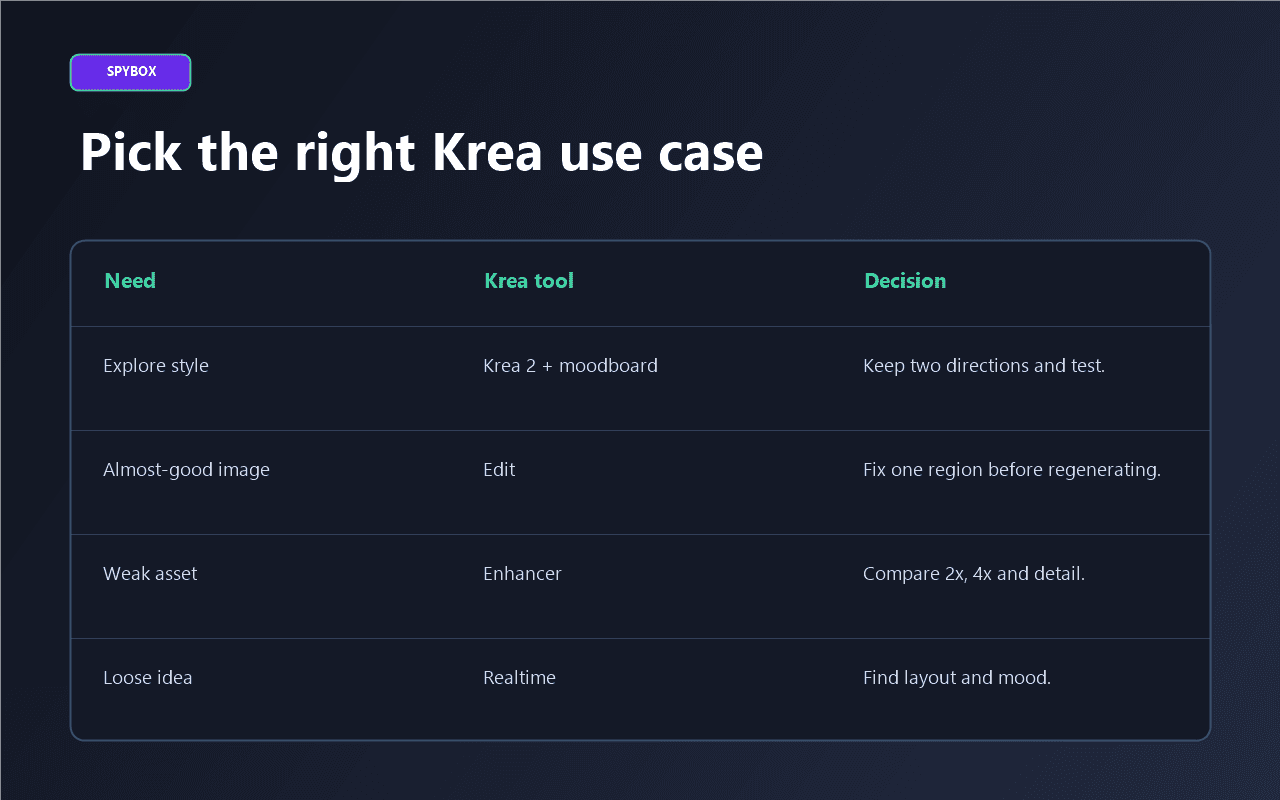Click the 'Krea tool' column header
The image size is (1280, 800).
click(529, 281)
